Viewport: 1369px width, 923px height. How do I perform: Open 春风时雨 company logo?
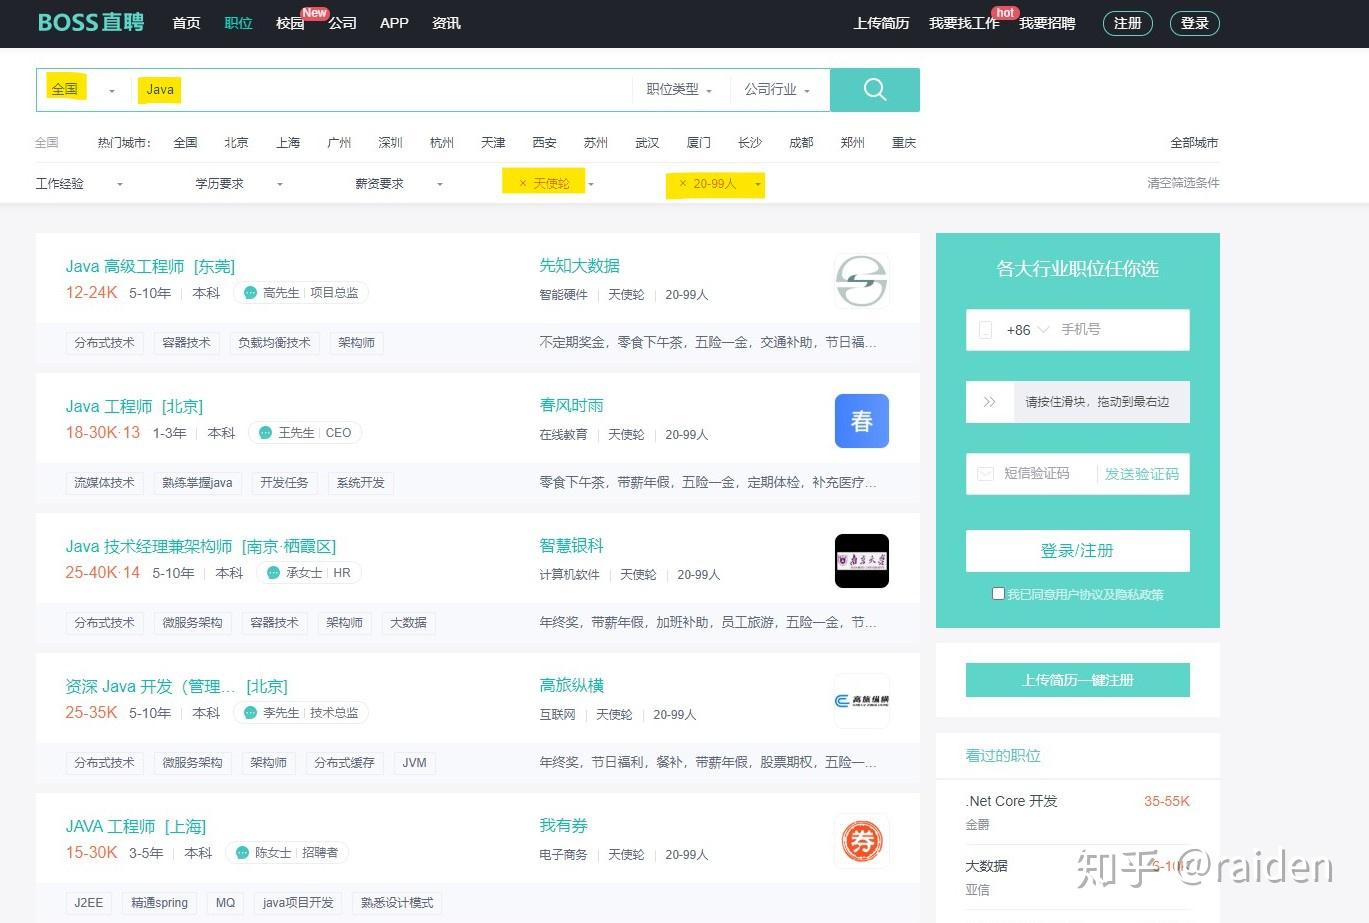click(861, 421)
